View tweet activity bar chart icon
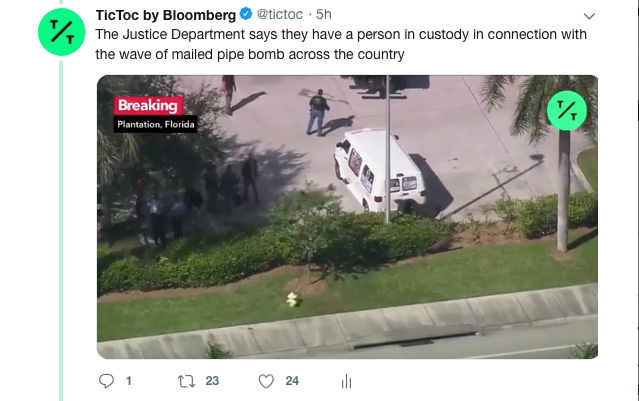This screenshot has width=639, height=401. [x=346, y=381]
